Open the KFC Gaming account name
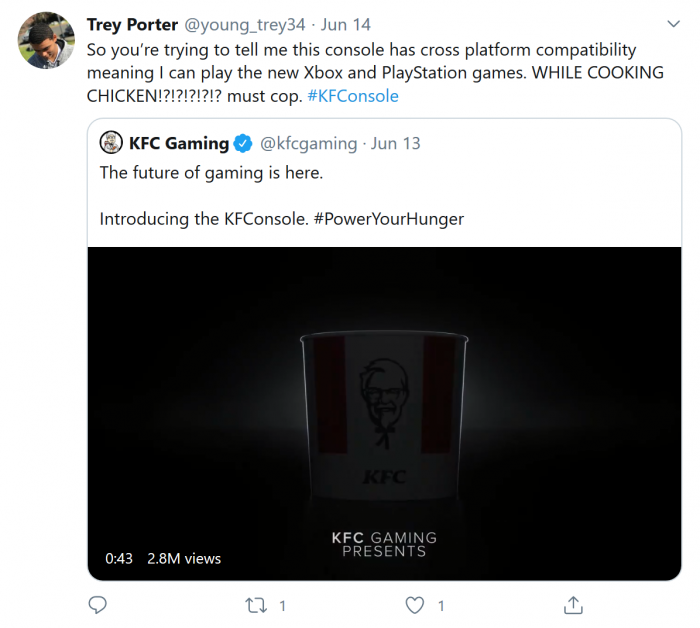The height and width of the screenshot is (628, 700). click(x=179, y=144)
